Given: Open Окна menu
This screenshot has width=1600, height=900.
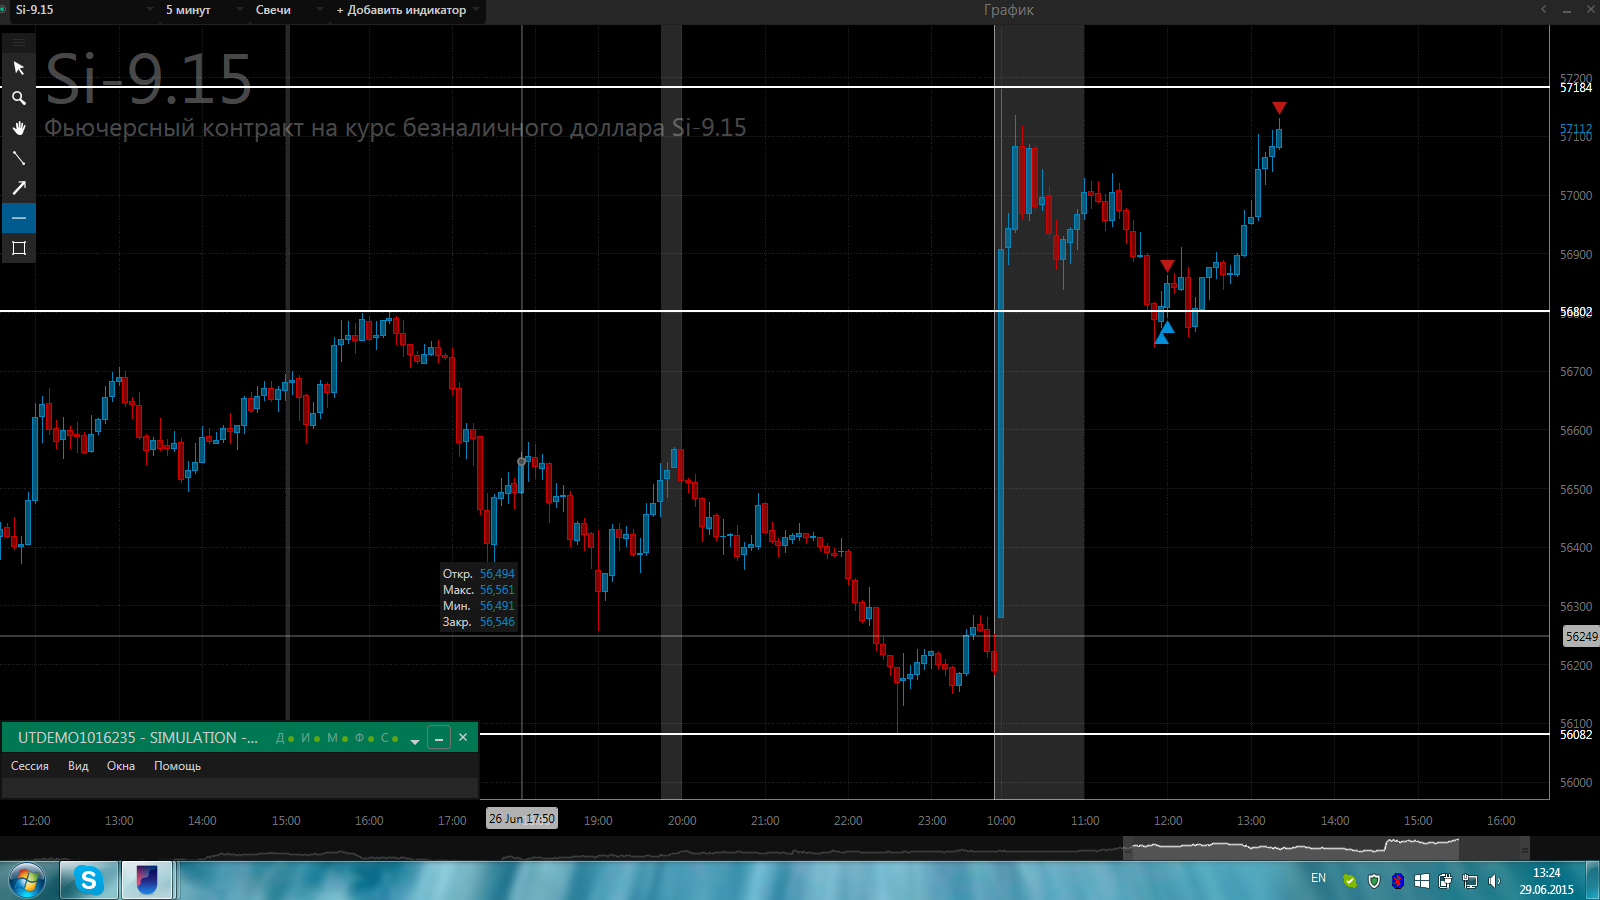Looking at the screenshot, I should [x=121, y=766].
